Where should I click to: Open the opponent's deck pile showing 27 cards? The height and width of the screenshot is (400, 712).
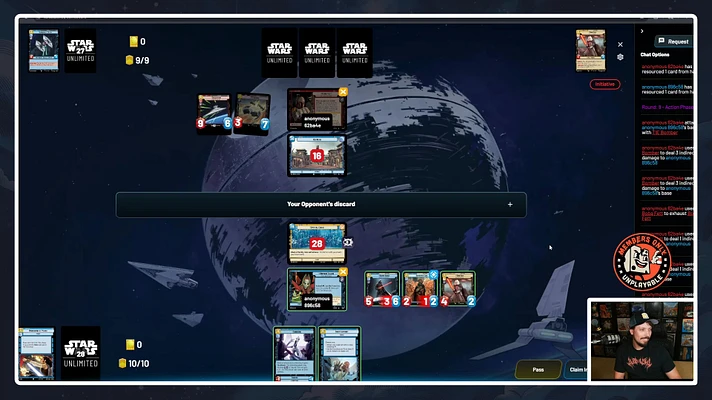tap(80, 50)
